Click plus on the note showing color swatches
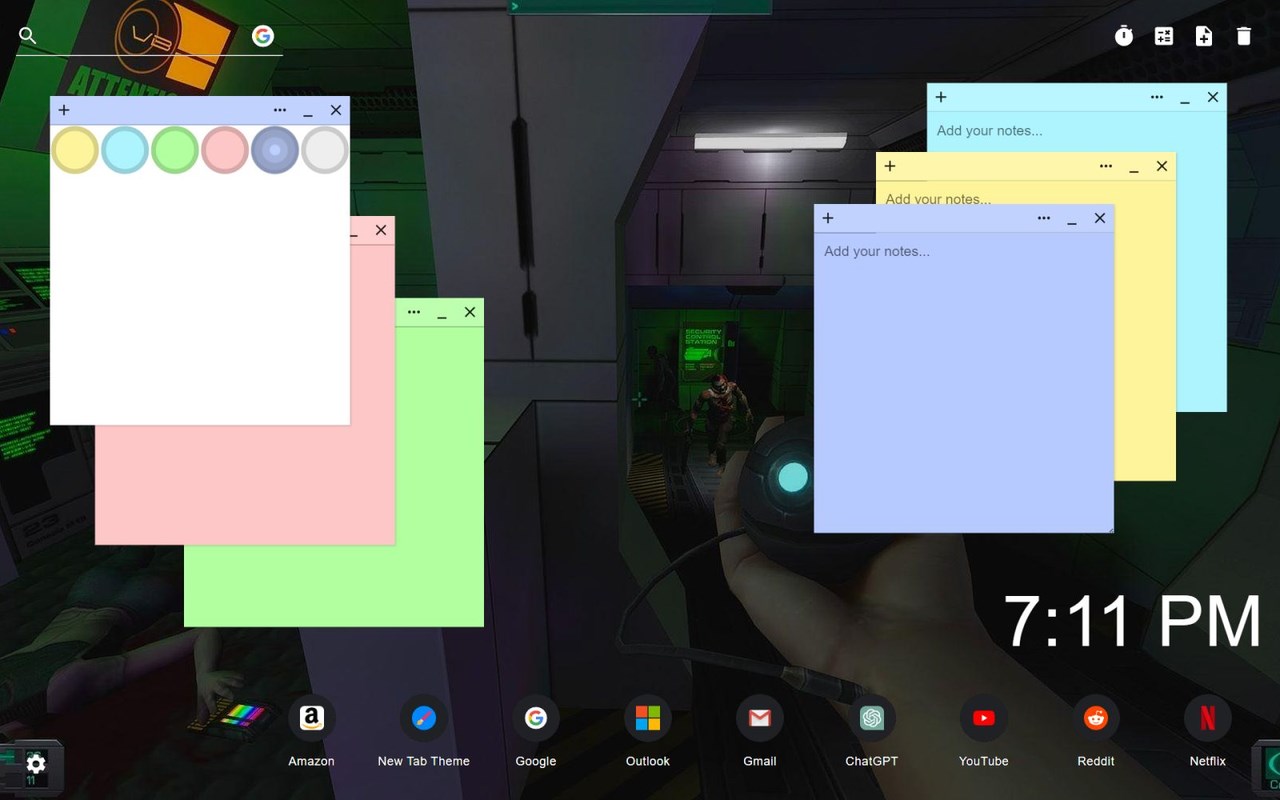Image resolution: width=1280 pixels, height=800 pixels. [64, 110]
